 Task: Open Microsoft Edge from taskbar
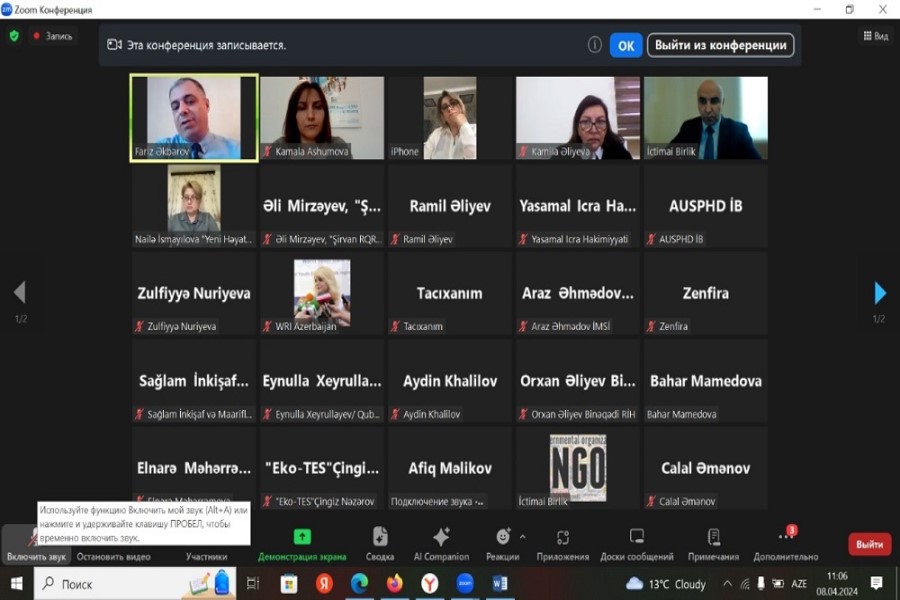[x=359, y=584]
